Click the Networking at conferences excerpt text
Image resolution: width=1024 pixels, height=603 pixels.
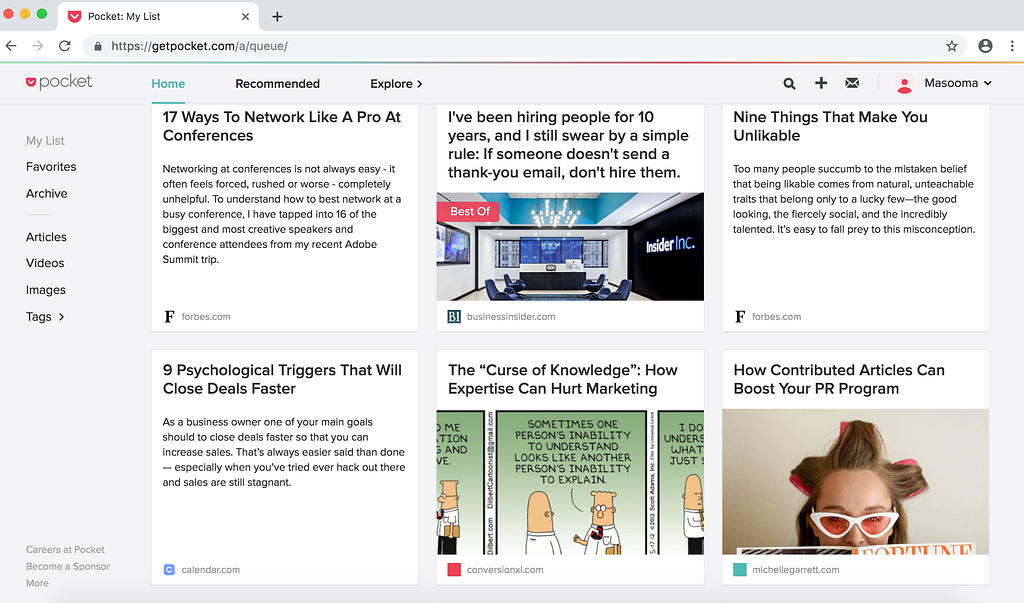[x=282, y=214]
